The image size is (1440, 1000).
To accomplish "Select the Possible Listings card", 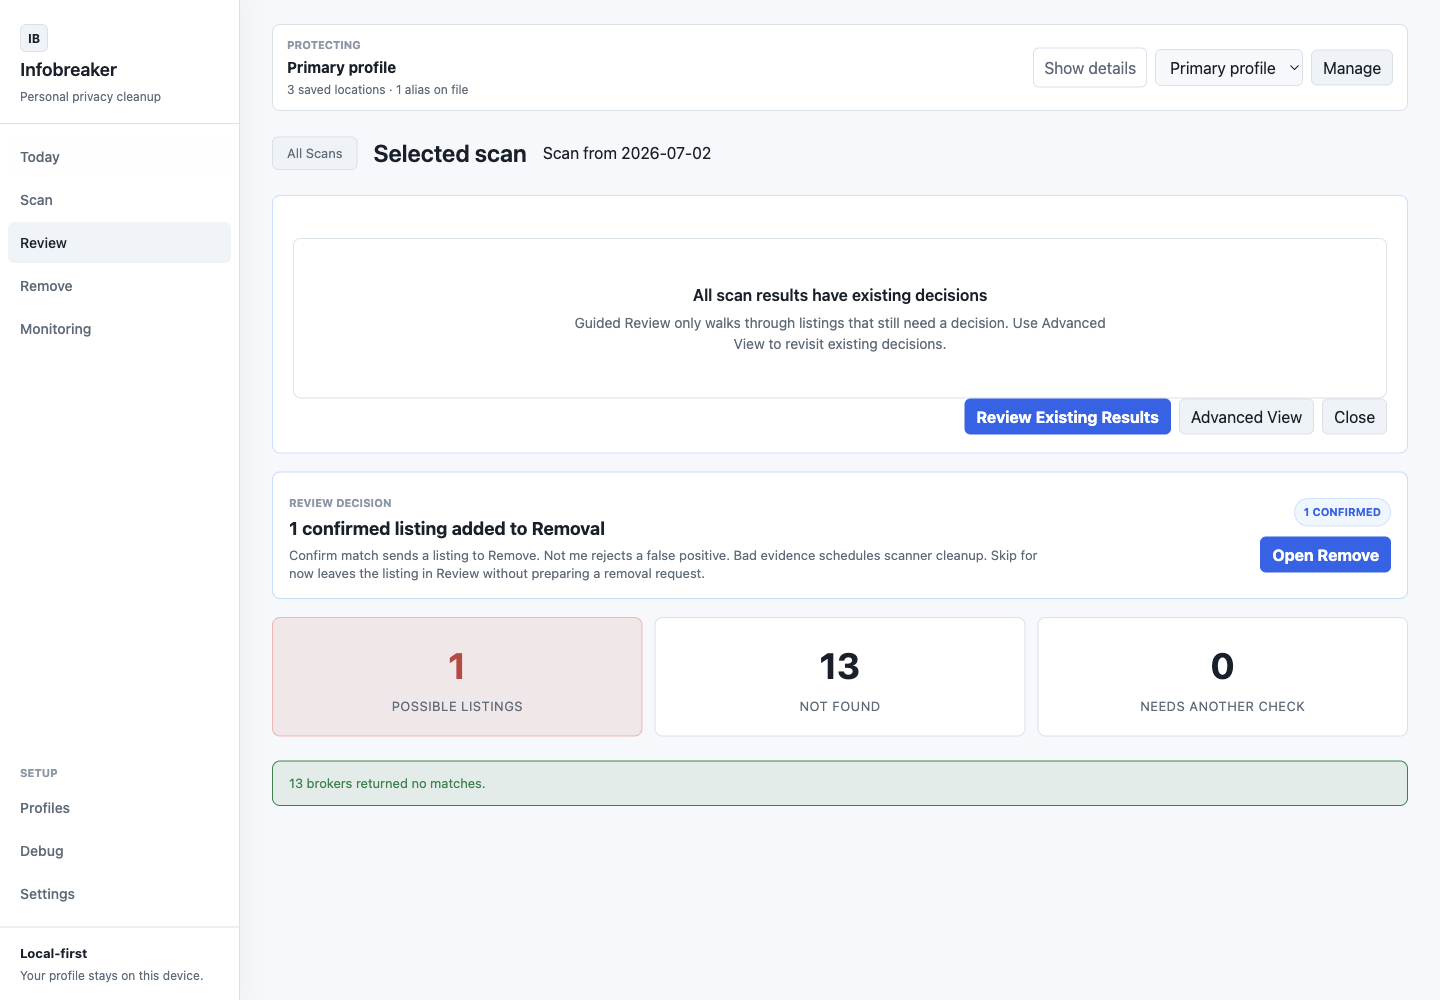I will pyautogui.click(x=457, y=677).
